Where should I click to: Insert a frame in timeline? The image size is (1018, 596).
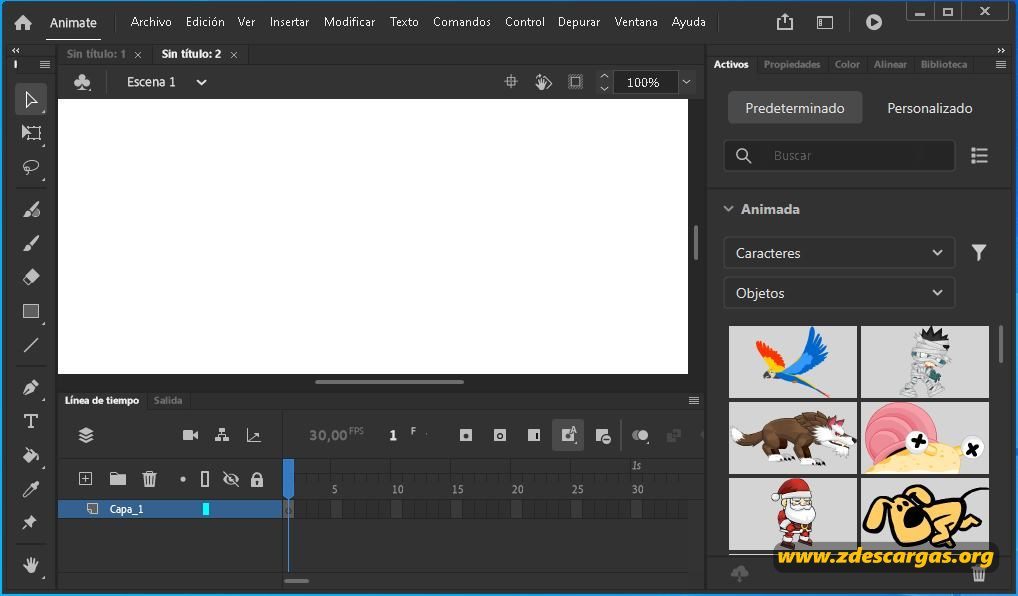534,436
